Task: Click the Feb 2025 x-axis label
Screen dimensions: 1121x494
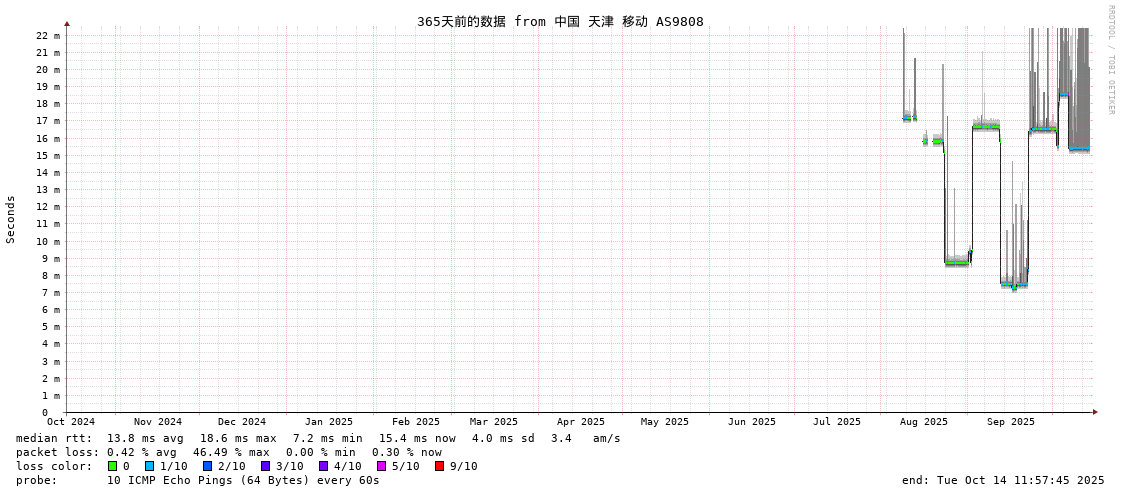Action: coord(416,422)
